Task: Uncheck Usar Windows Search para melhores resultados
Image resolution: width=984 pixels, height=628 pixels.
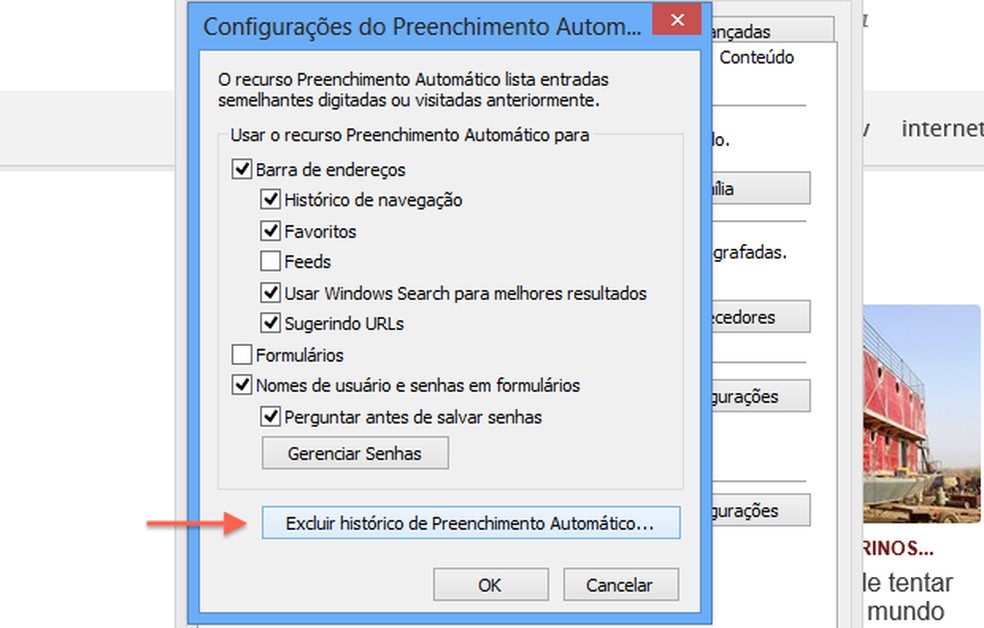Action: (x=270, y=292)
